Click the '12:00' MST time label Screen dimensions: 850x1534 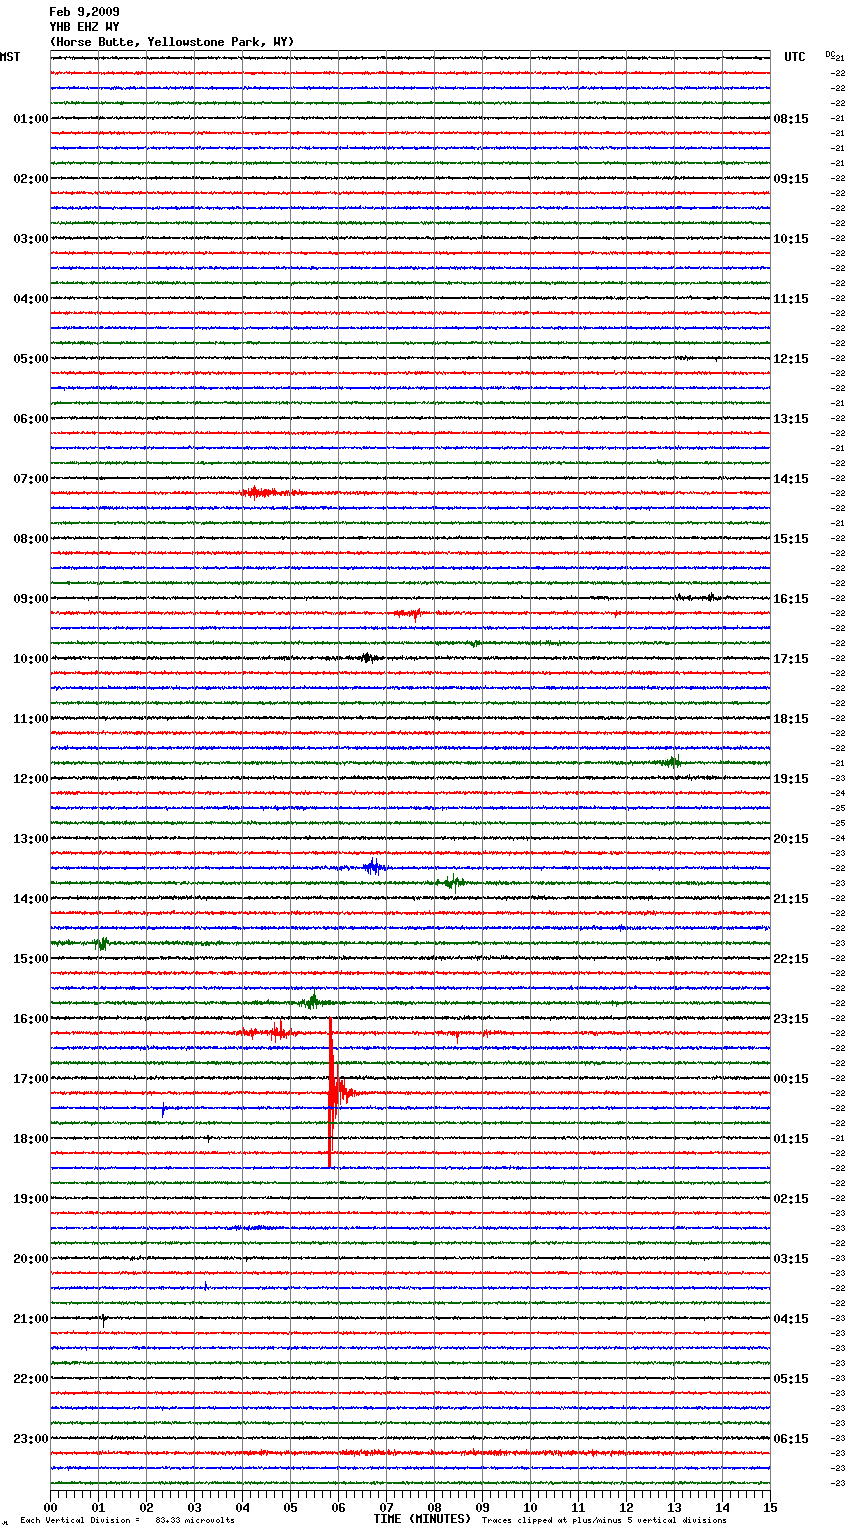coord(31,779)
